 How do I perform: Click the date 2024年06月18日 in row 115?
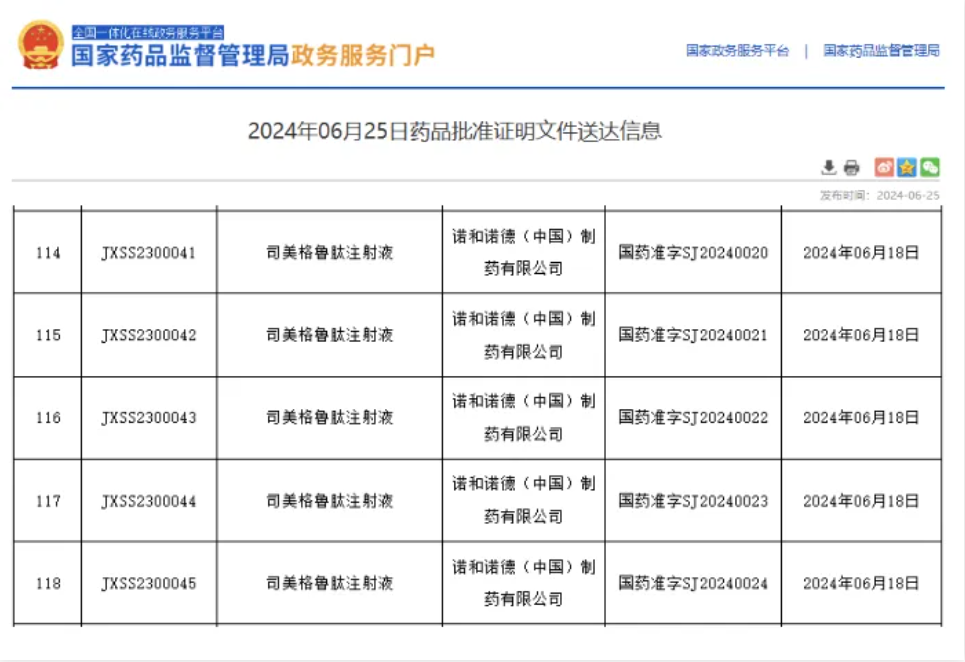(x=861, y=335)
